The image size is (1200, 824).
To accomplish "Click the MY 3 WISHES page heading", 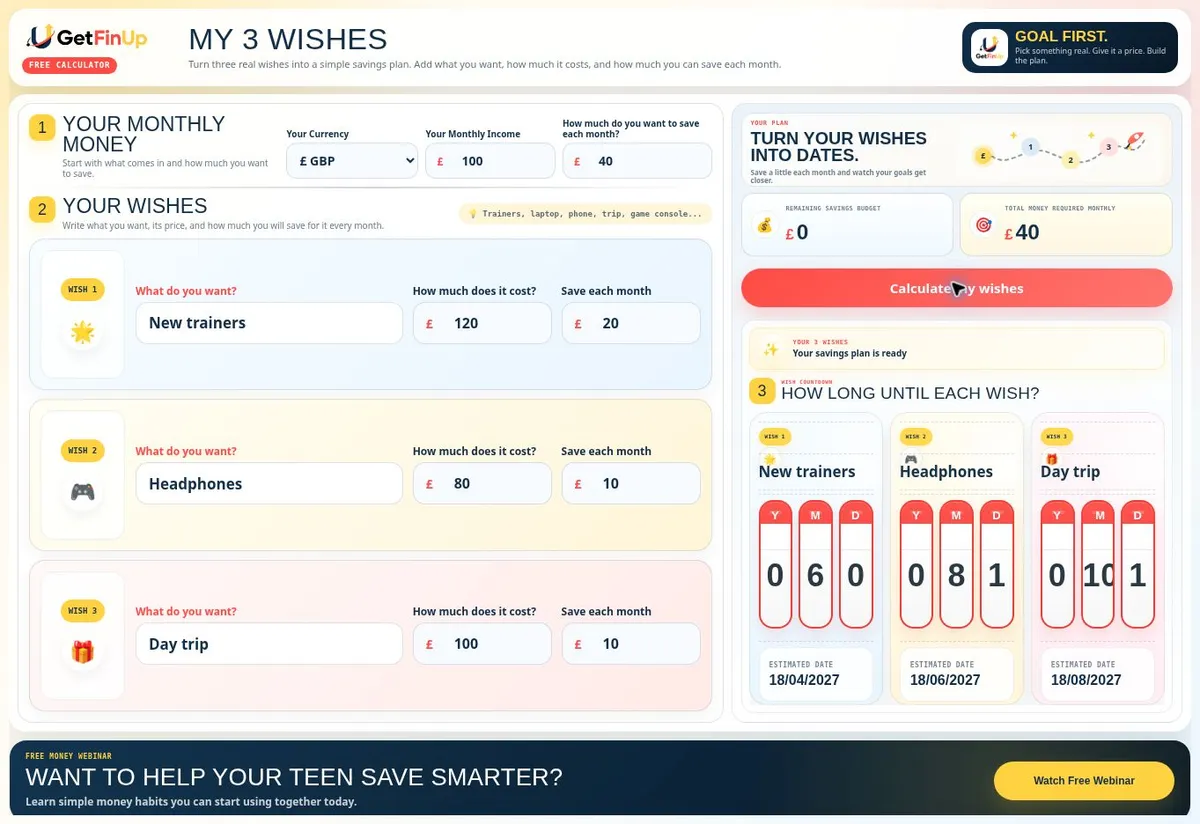I will [x=288, y=39].
